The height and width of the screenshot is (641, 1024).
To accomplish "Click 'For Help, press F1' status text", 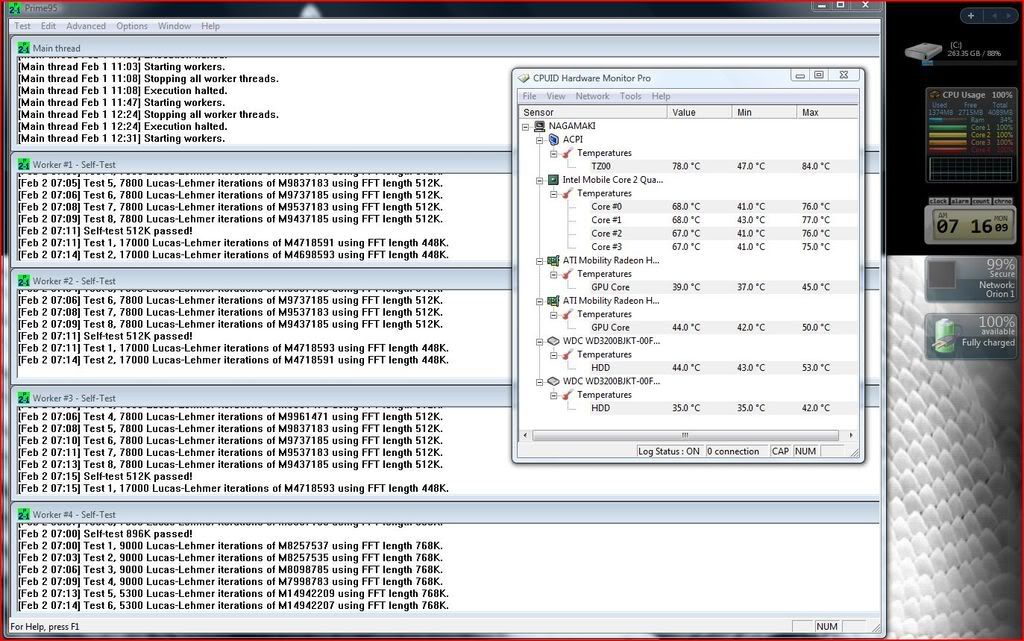I will tap(44, 627).
